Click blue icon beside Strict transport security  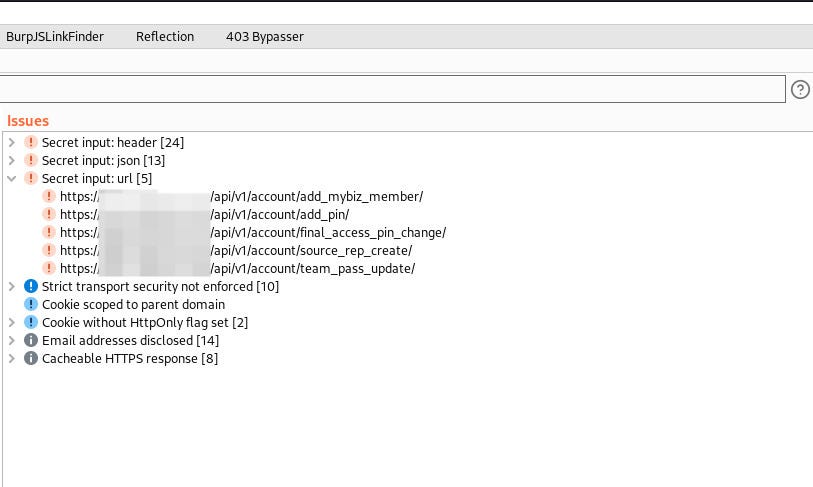tap(31, 286)
